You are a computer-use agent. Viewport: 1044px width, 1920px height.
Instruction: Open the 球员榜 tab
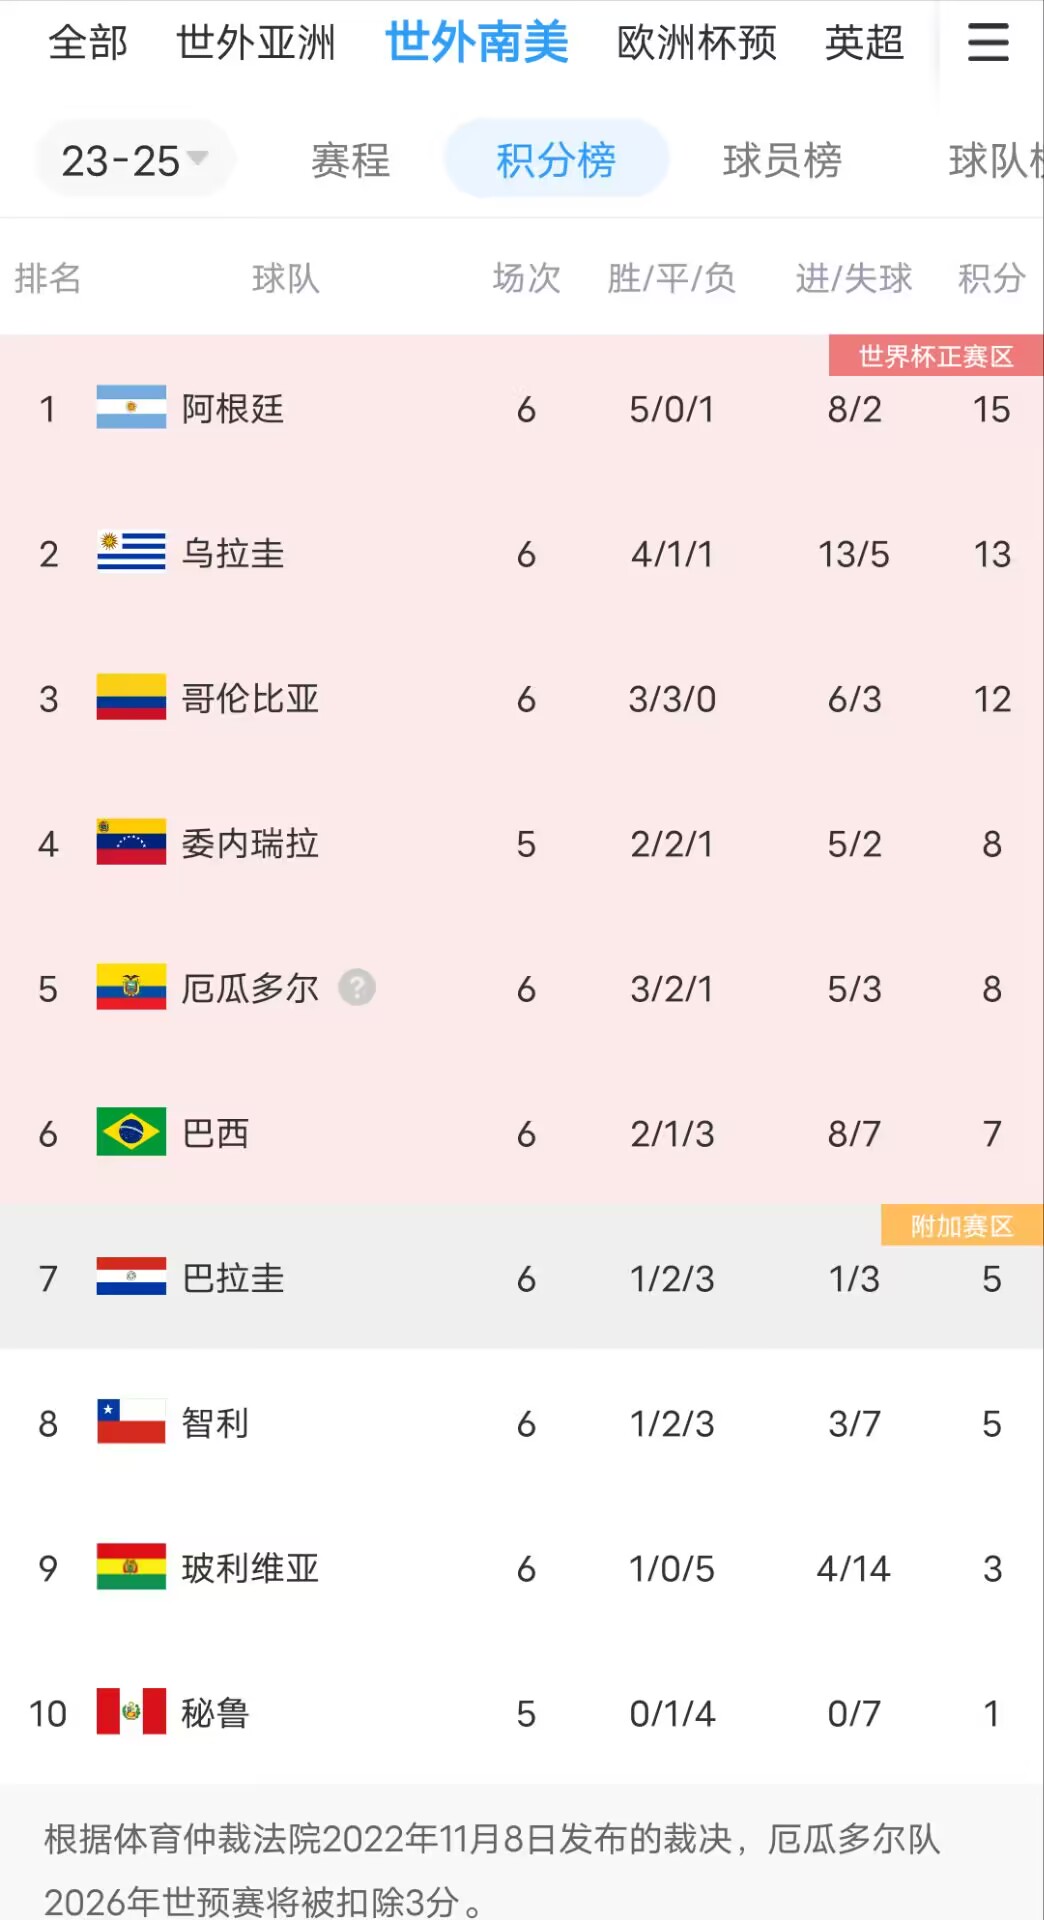(782, 160)
